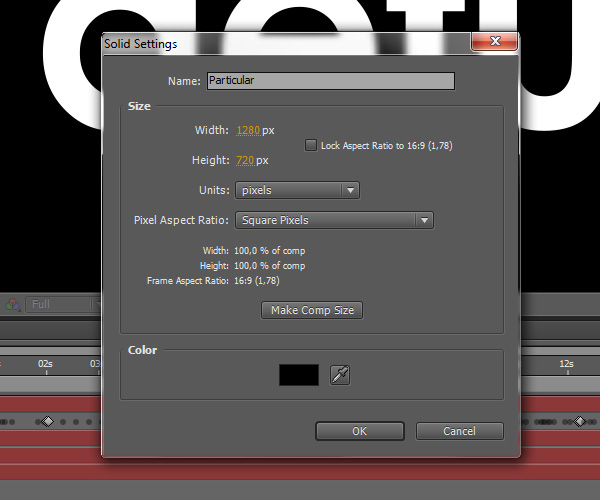Enable Lock Aspect Ratio to 16:9 checkbox
Viewport: 600px width, 500px height.
(x=311, y=145)
